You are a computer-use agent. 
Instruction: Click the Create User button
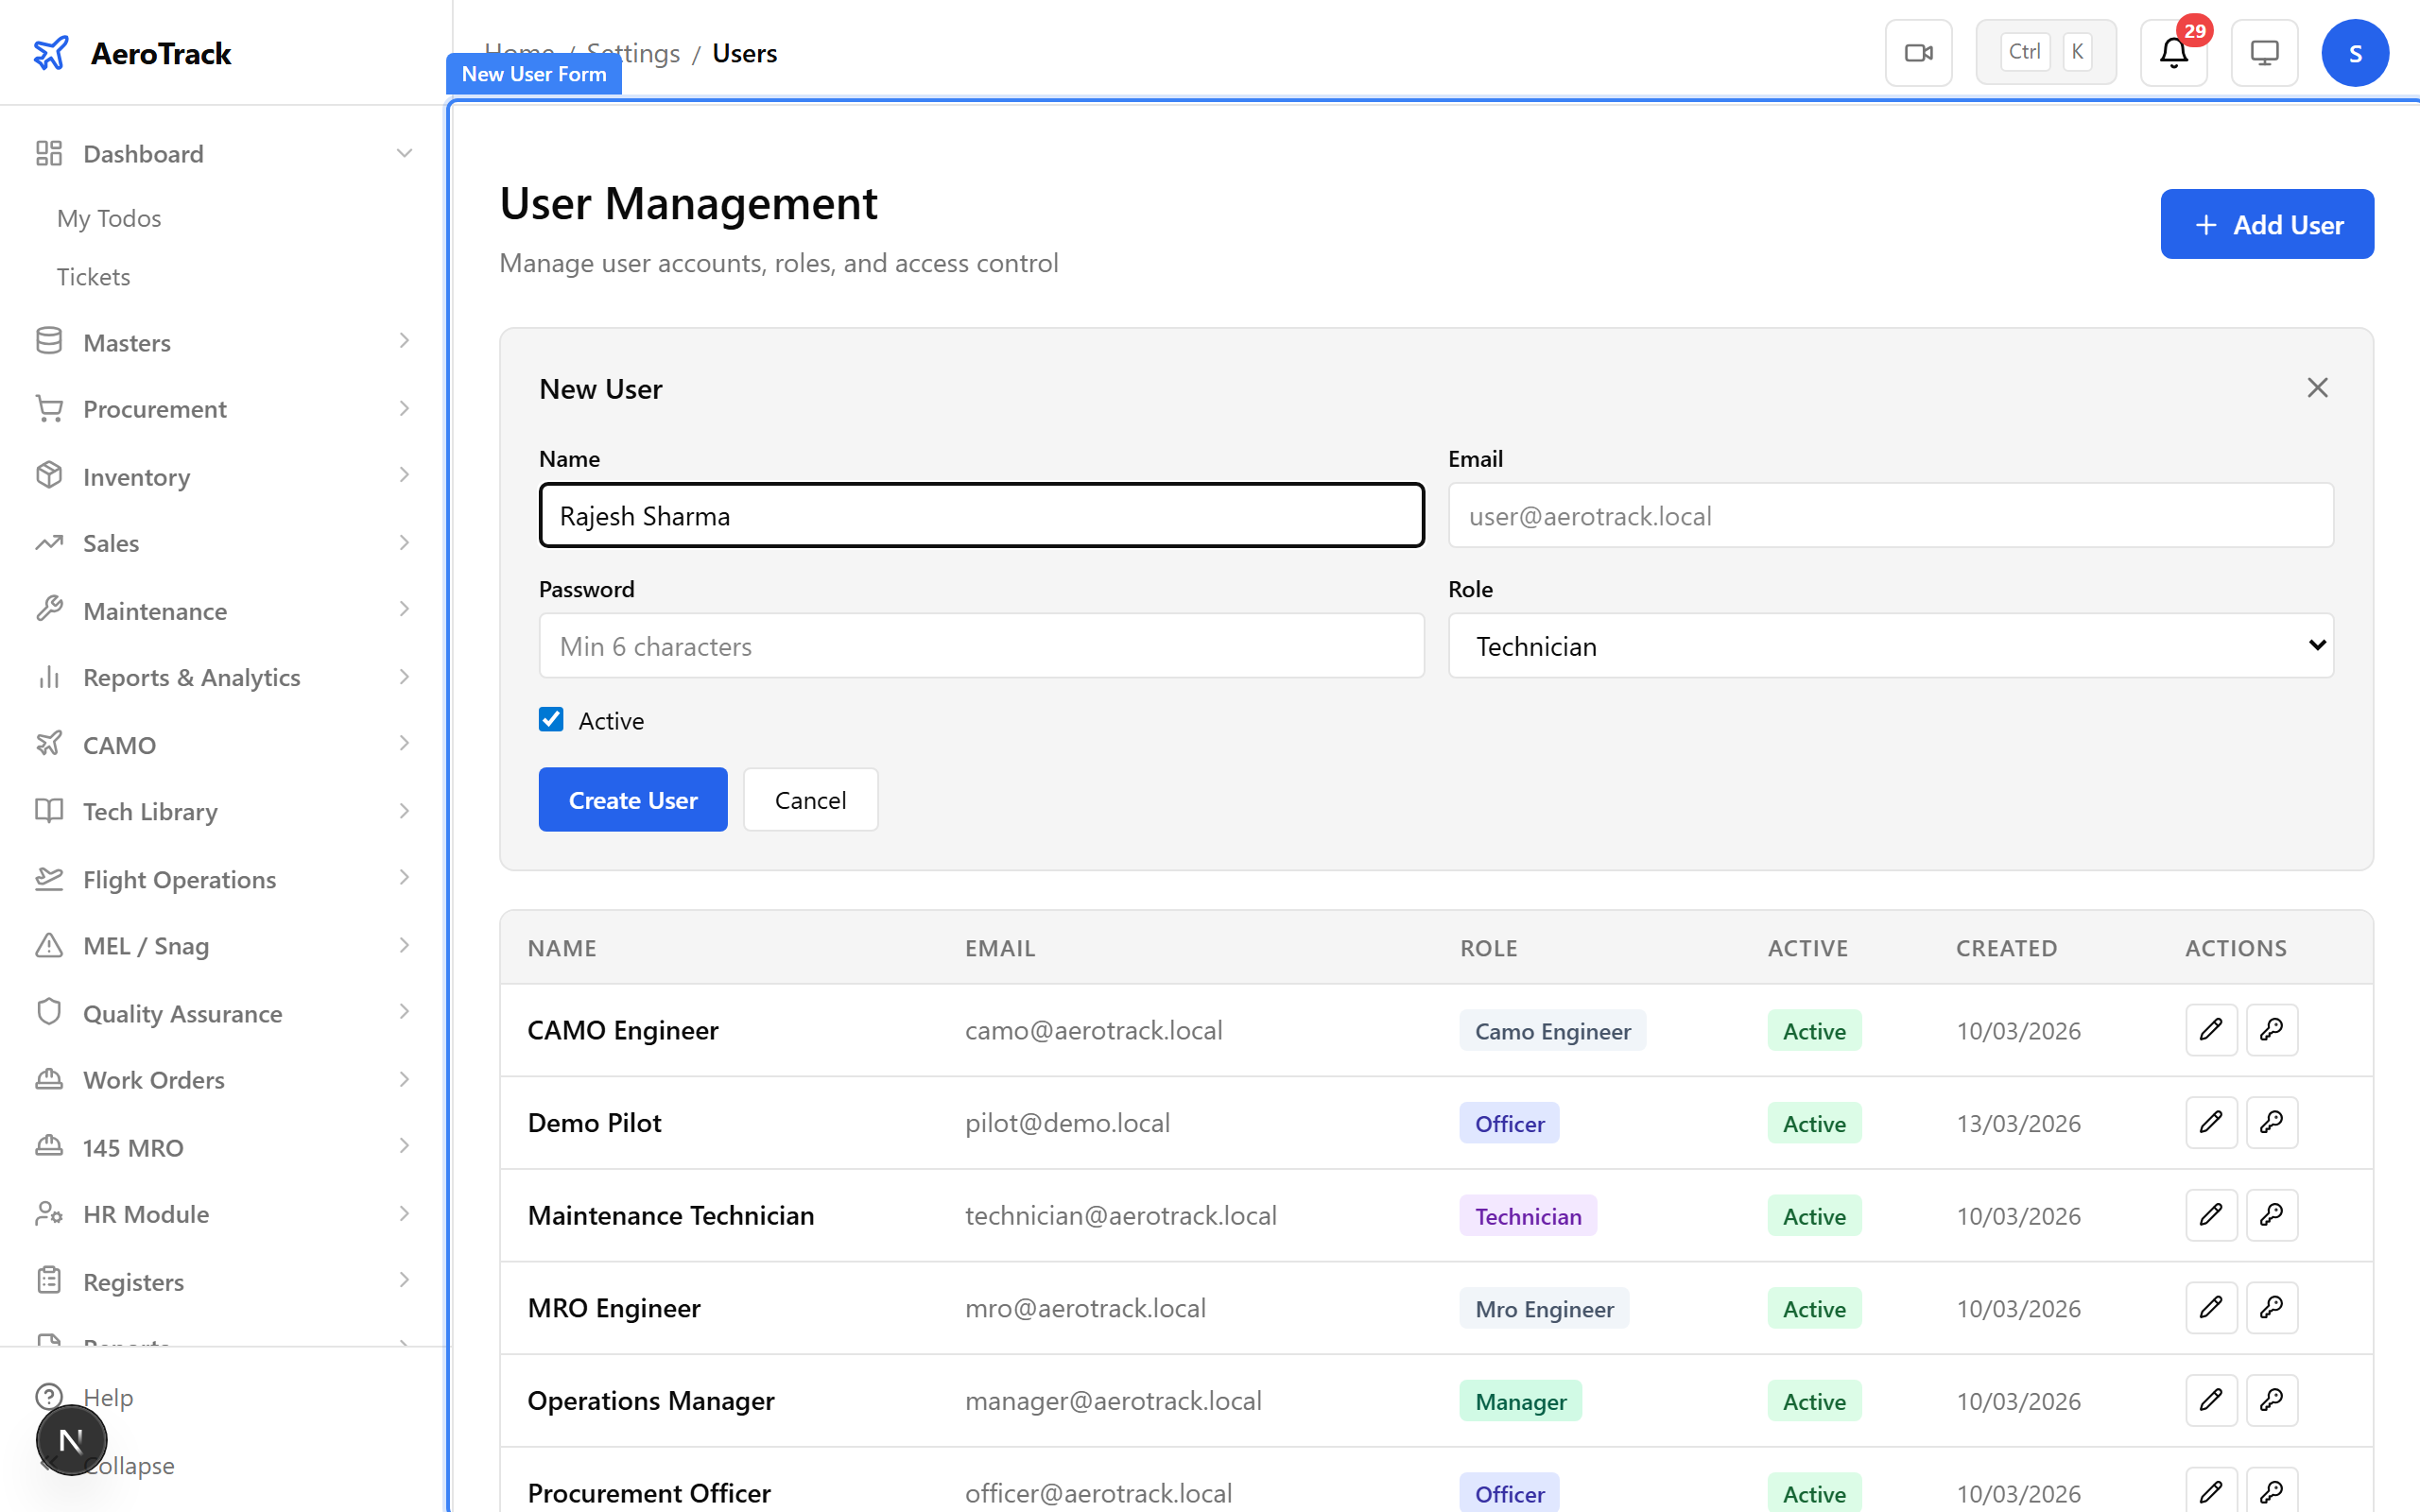click(632, 799)
